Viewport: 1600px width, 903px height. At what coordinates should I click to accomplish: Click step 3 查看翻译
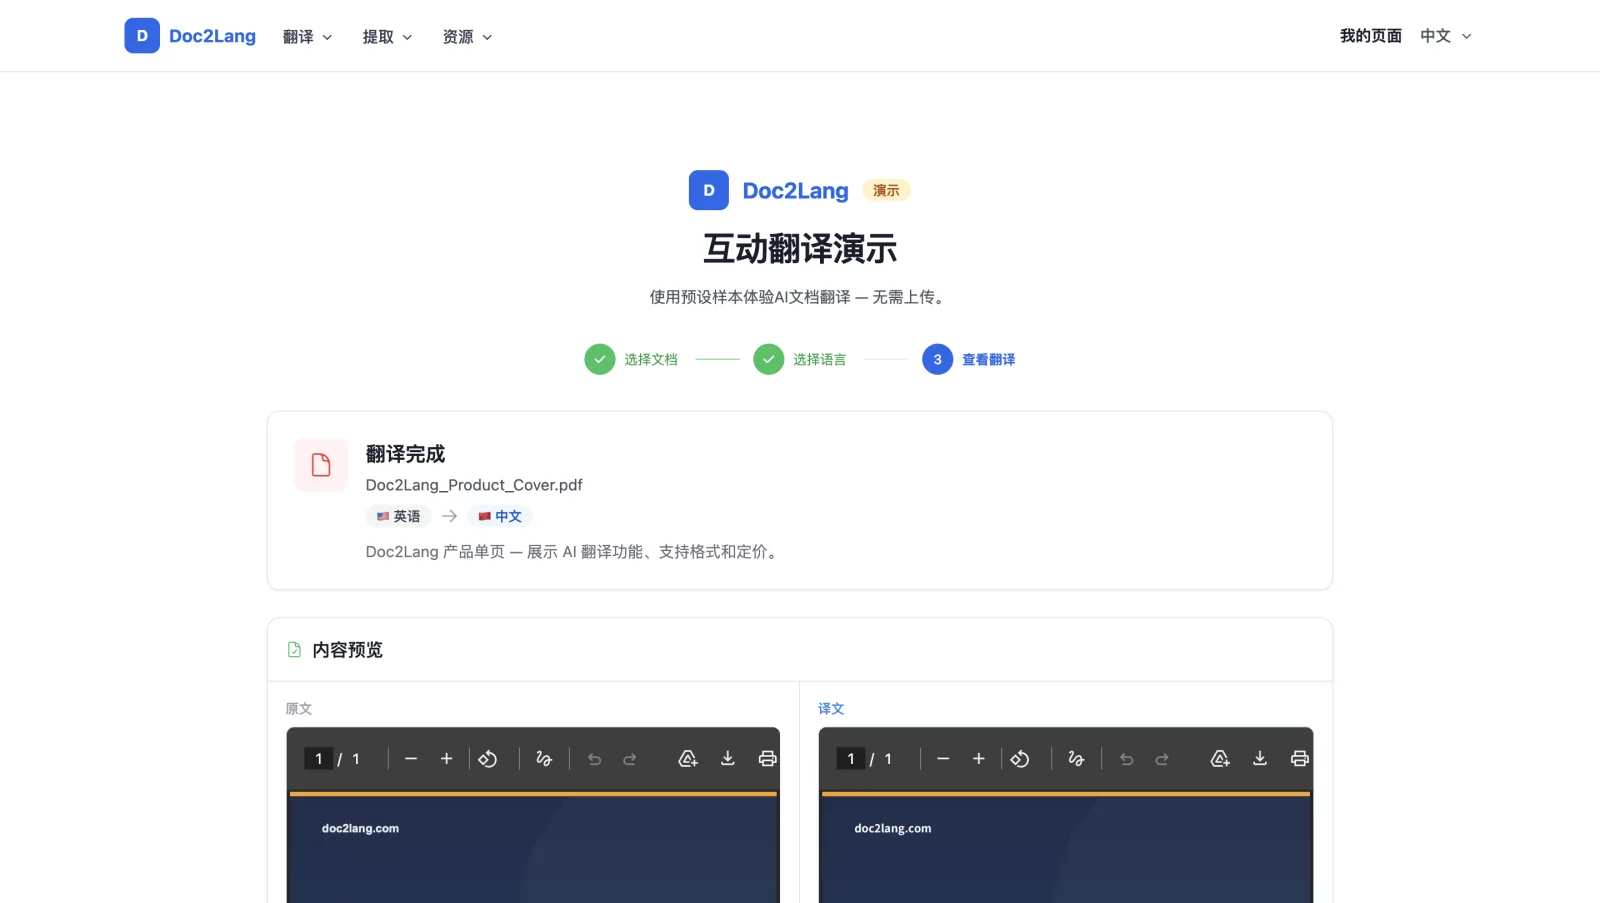point(969,359)
